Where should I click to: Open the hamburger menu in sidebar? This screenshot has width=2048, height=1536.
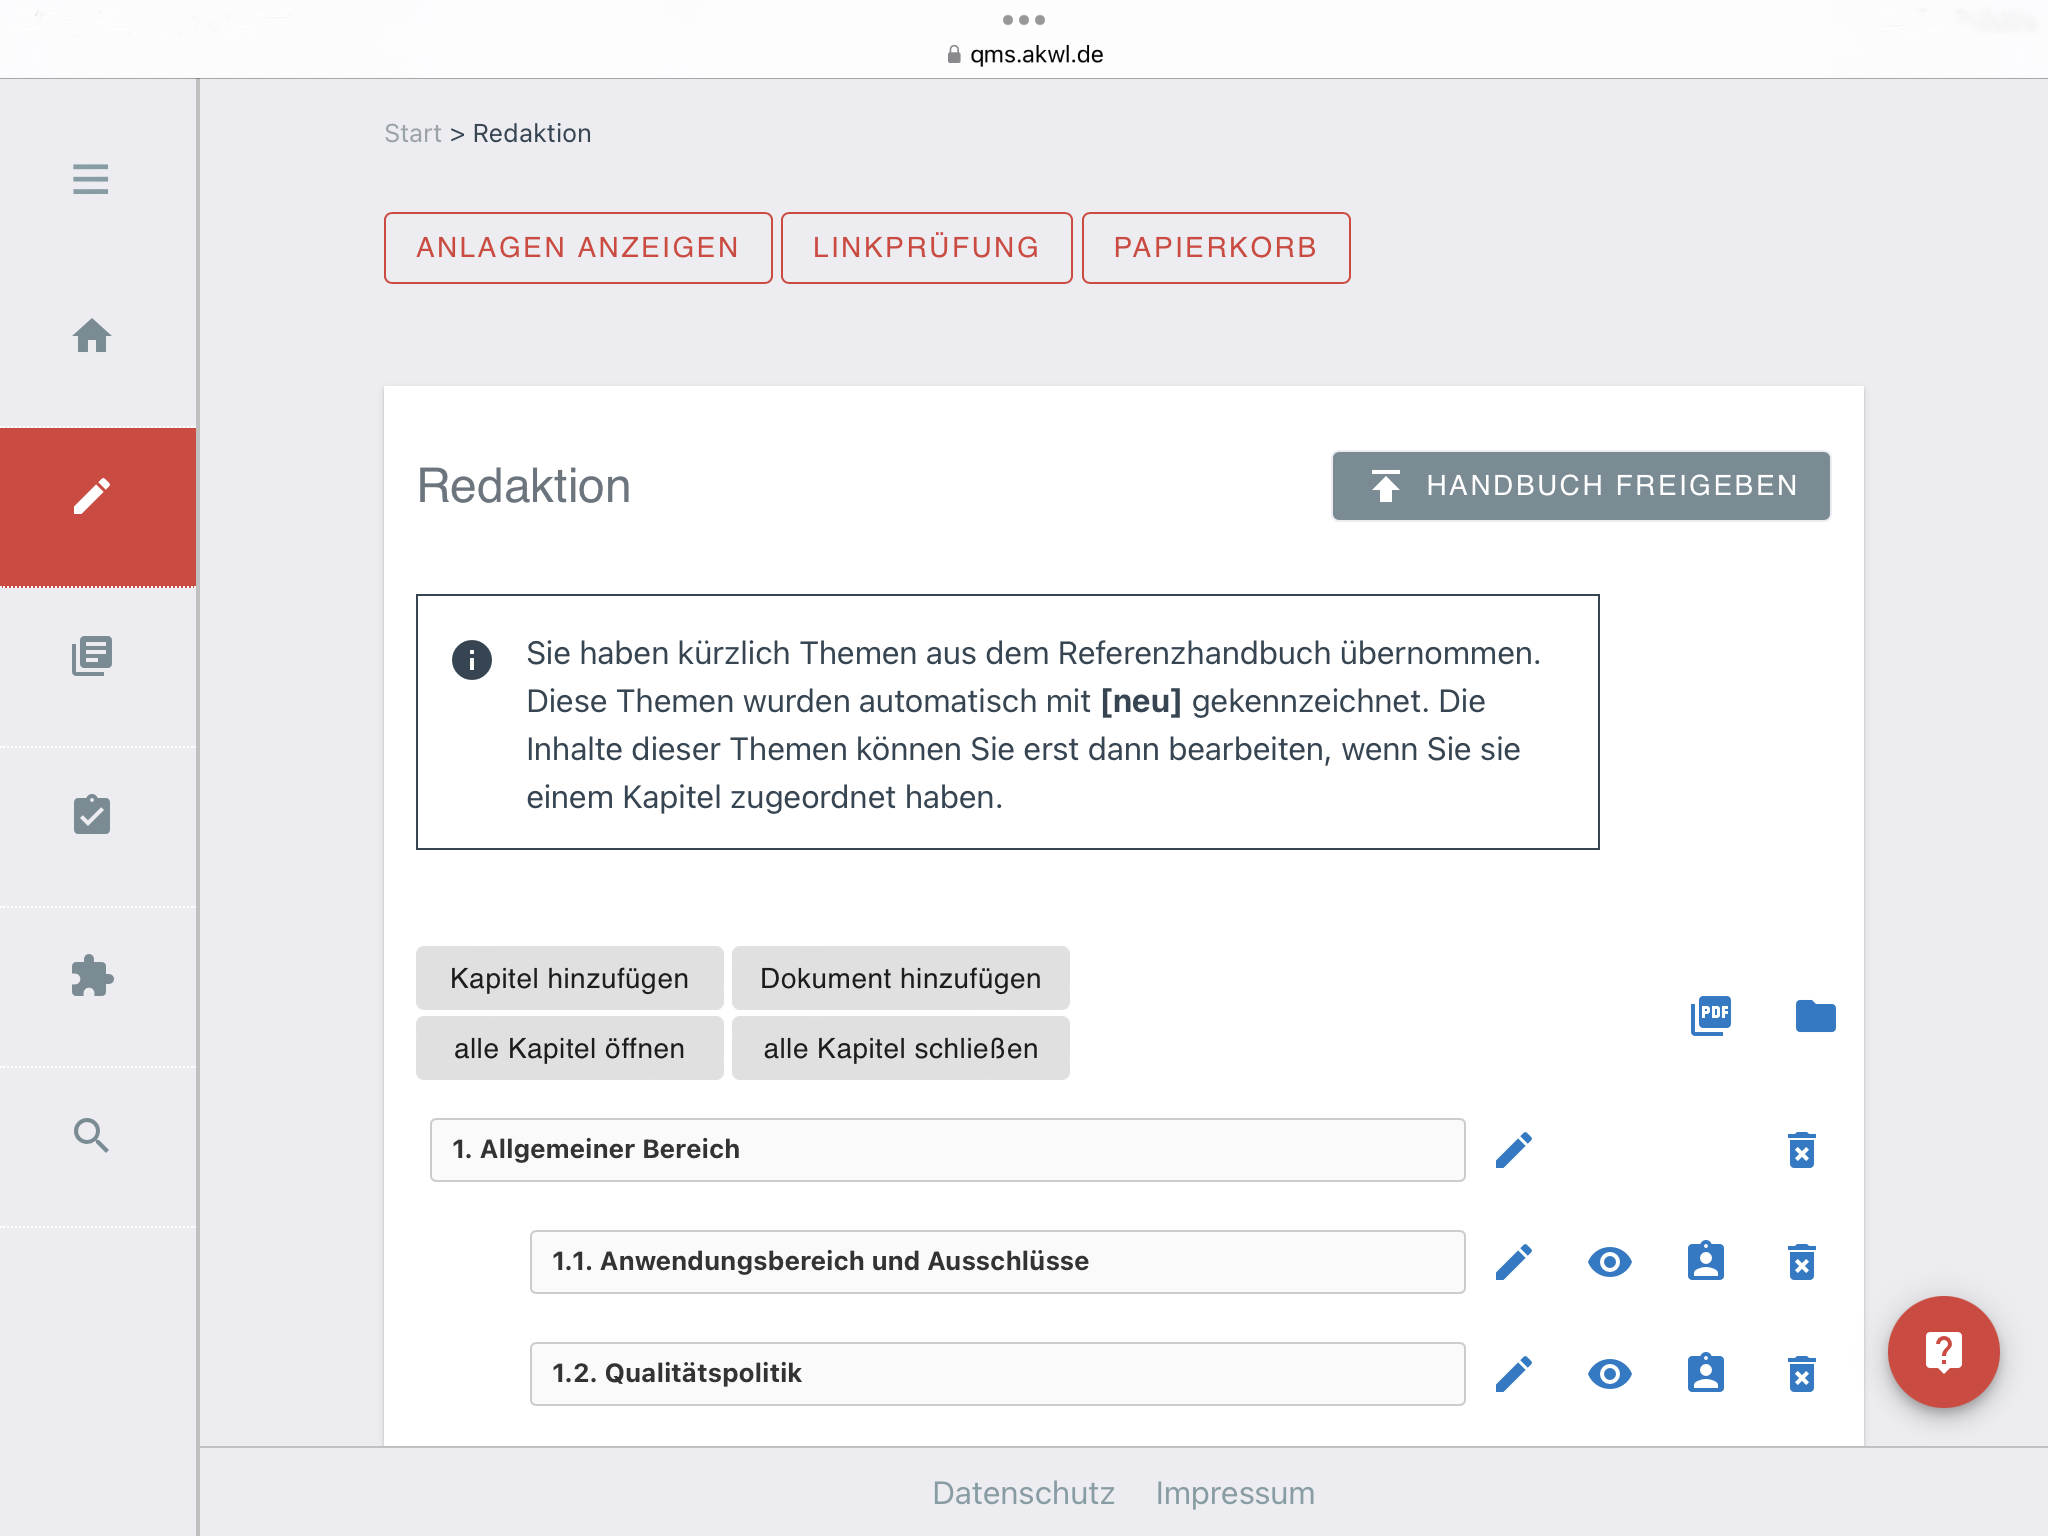click(90, 179)
